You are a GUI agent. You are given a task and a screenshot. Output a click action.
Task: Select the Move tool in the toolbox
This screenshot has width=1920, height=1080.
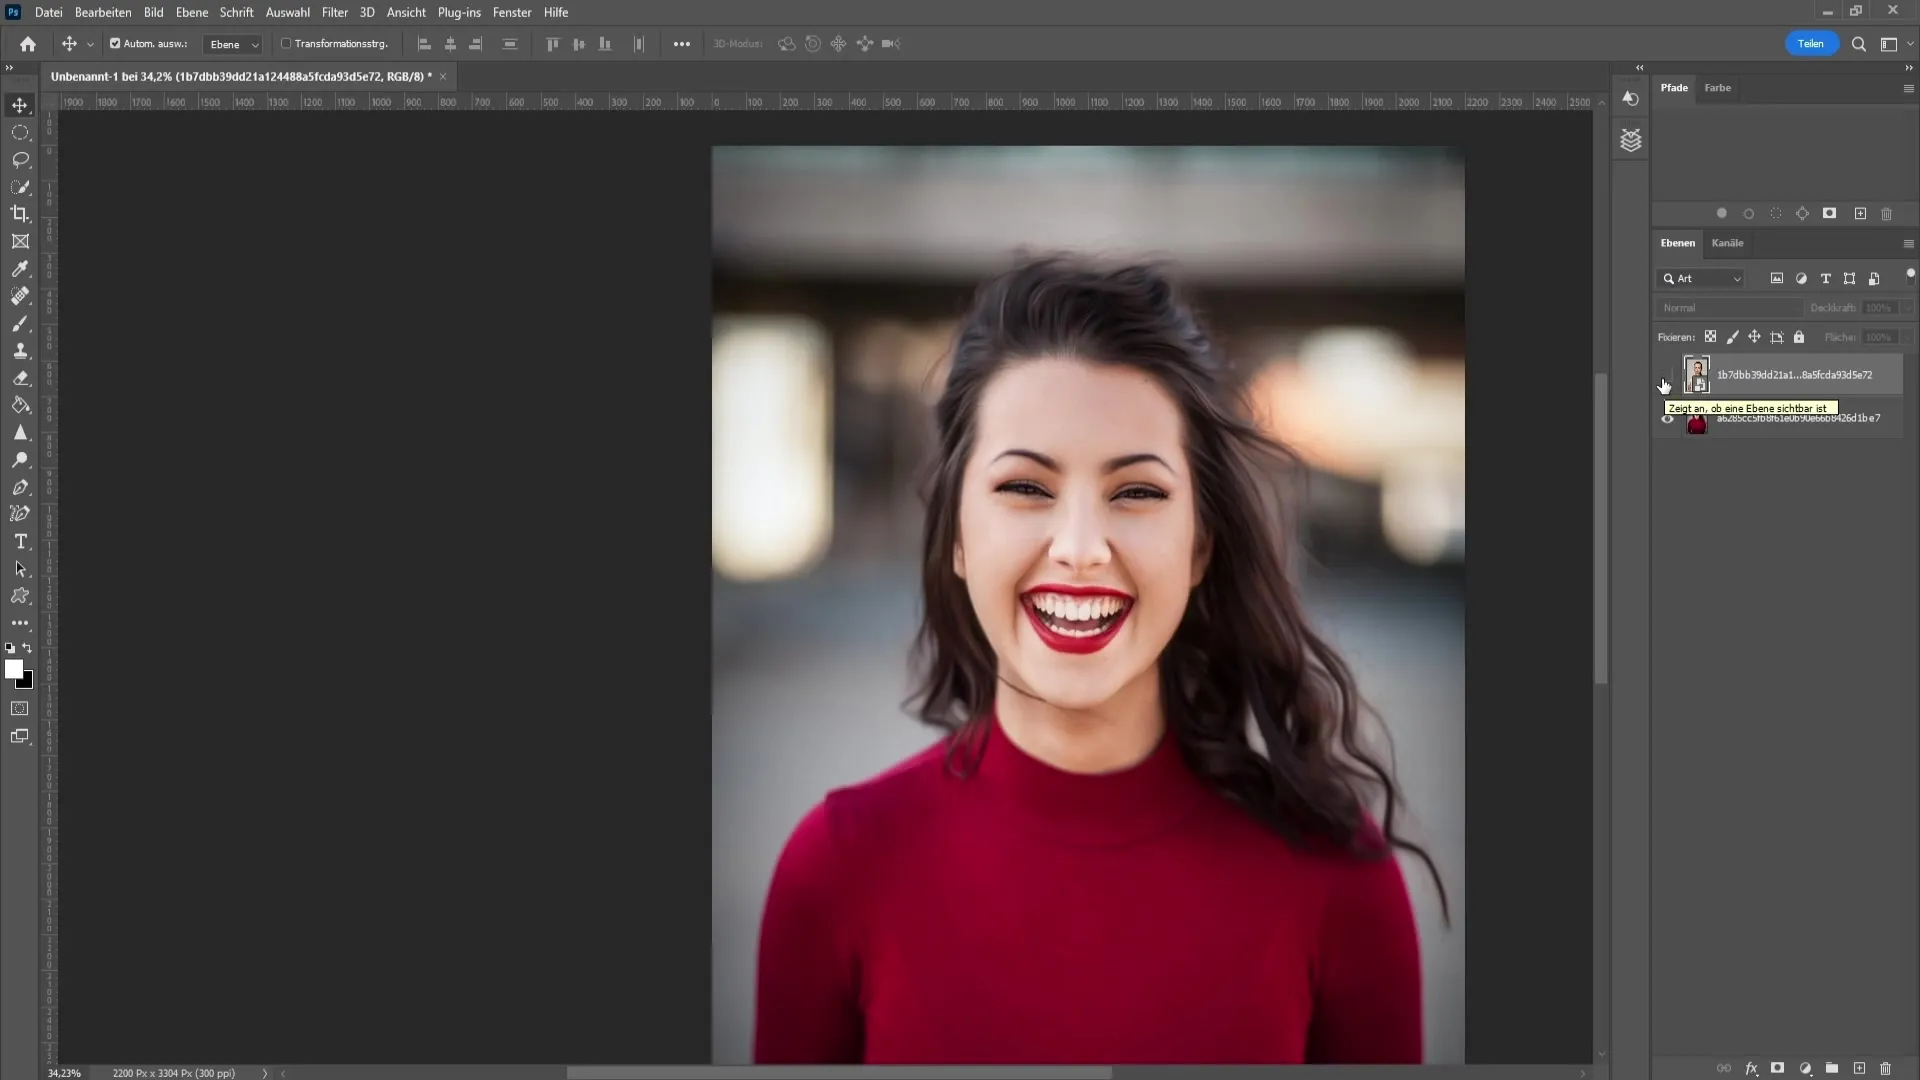(20, 105)
